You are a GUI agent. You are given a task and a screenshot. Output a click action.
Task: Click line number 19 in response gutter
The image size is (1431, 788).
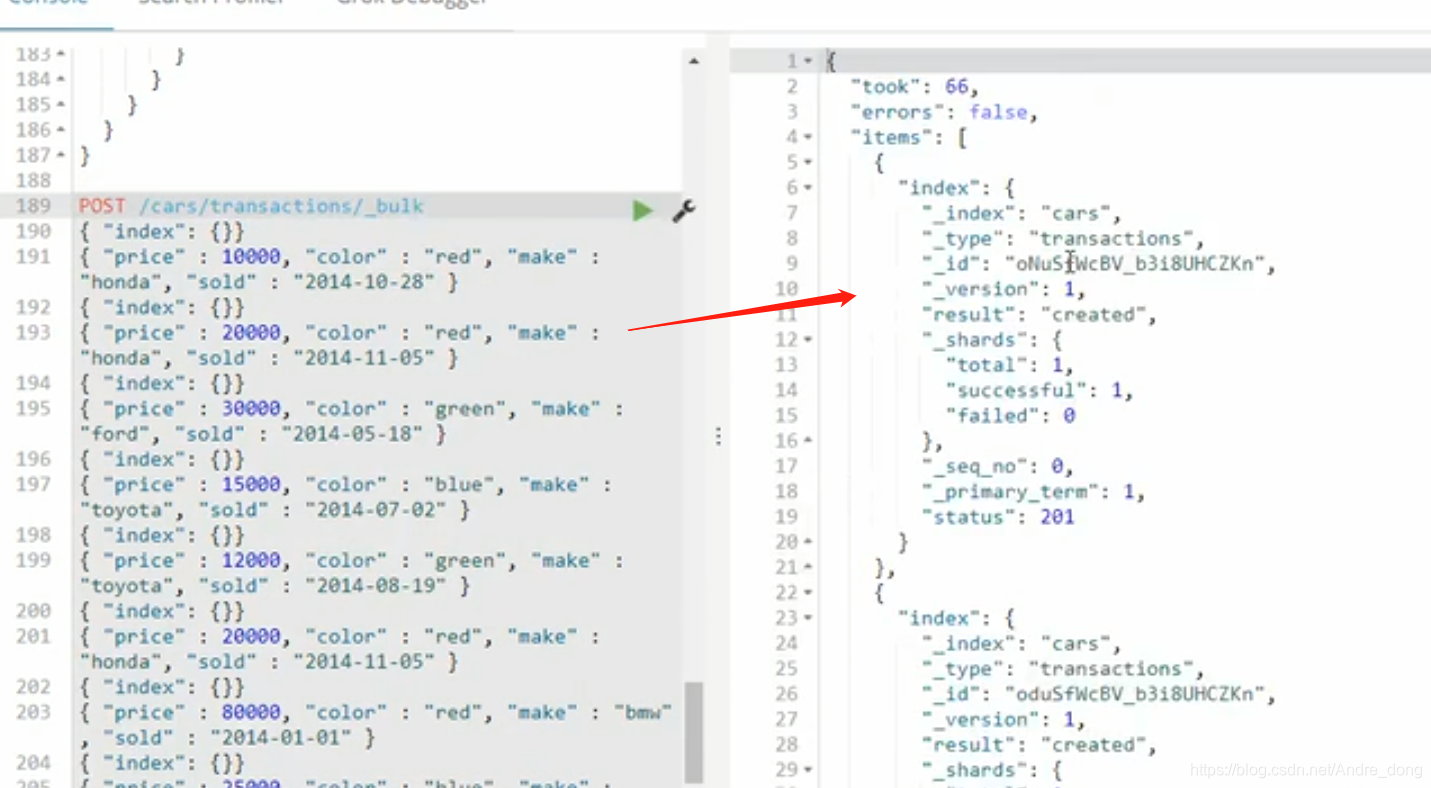pos(786,517)
